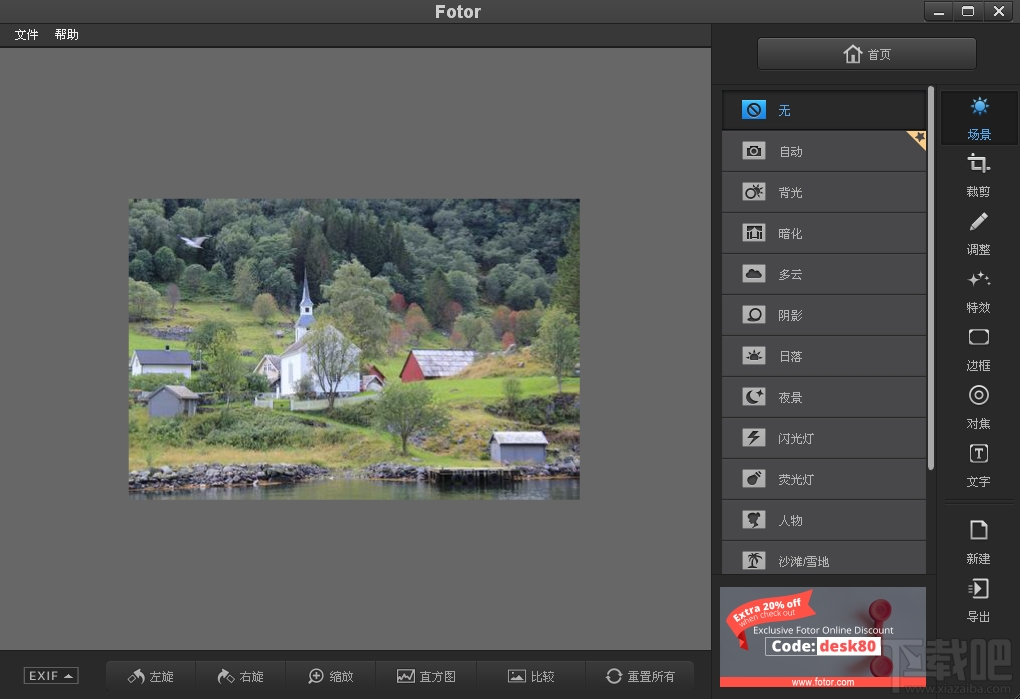
Task: Open the Fotor discount ad banner
Action: pos(823,637)
